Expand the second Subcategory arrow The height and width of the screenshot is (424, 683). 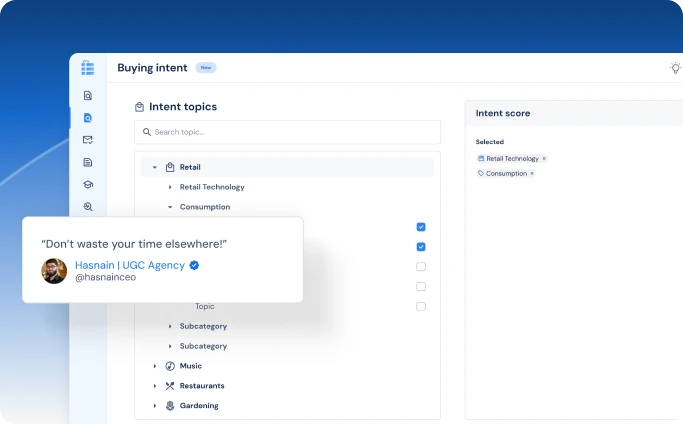170,346
